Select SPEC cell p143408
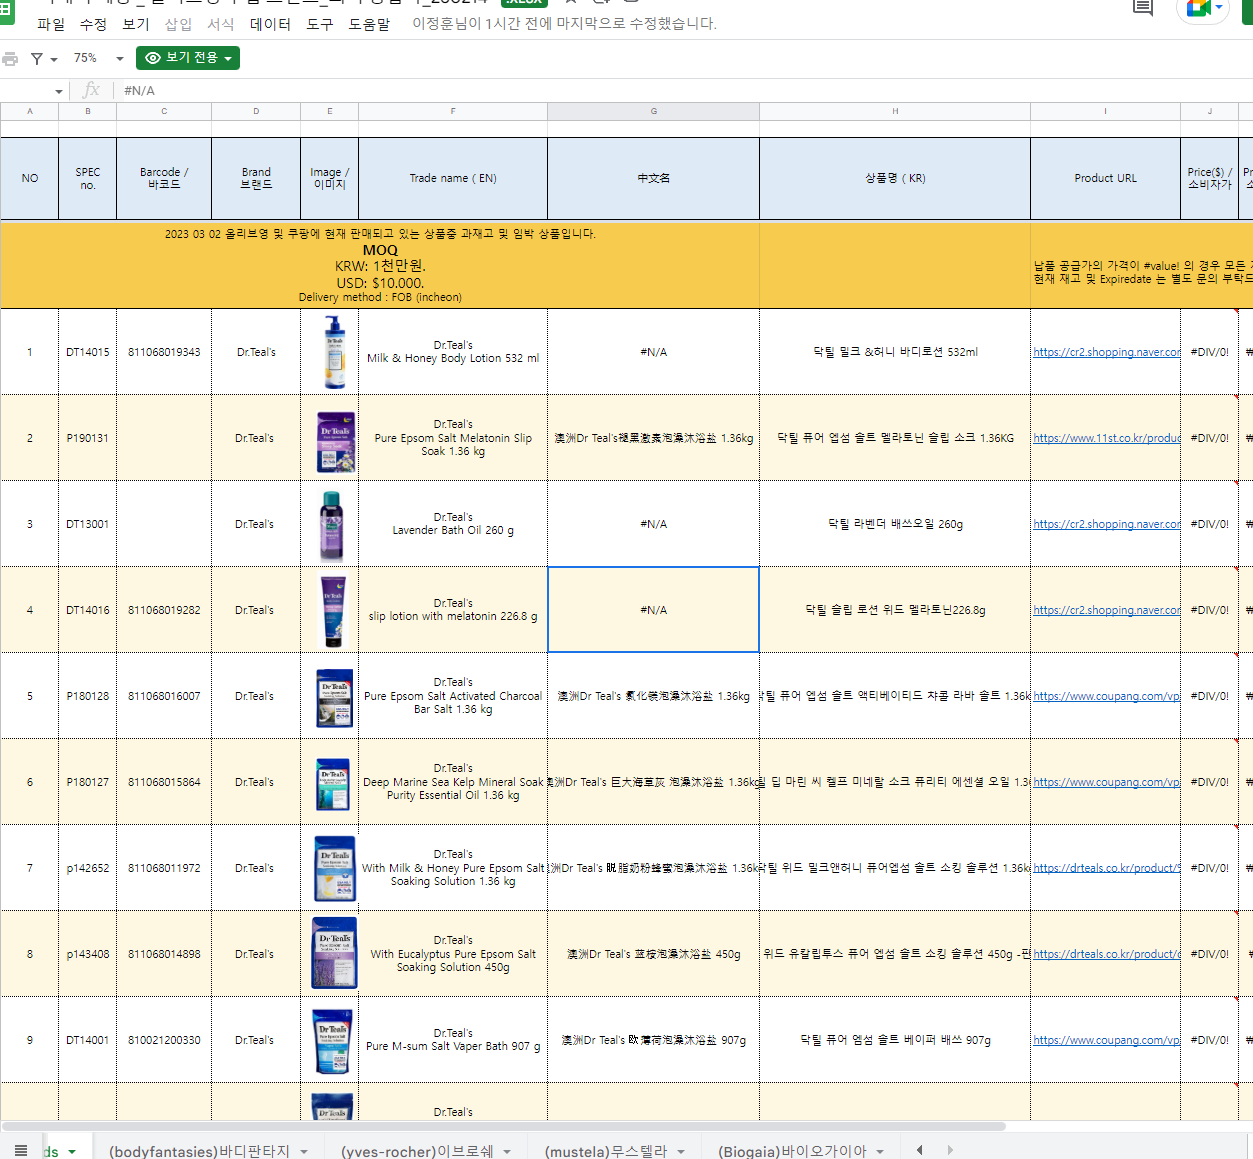 point(88,954)
